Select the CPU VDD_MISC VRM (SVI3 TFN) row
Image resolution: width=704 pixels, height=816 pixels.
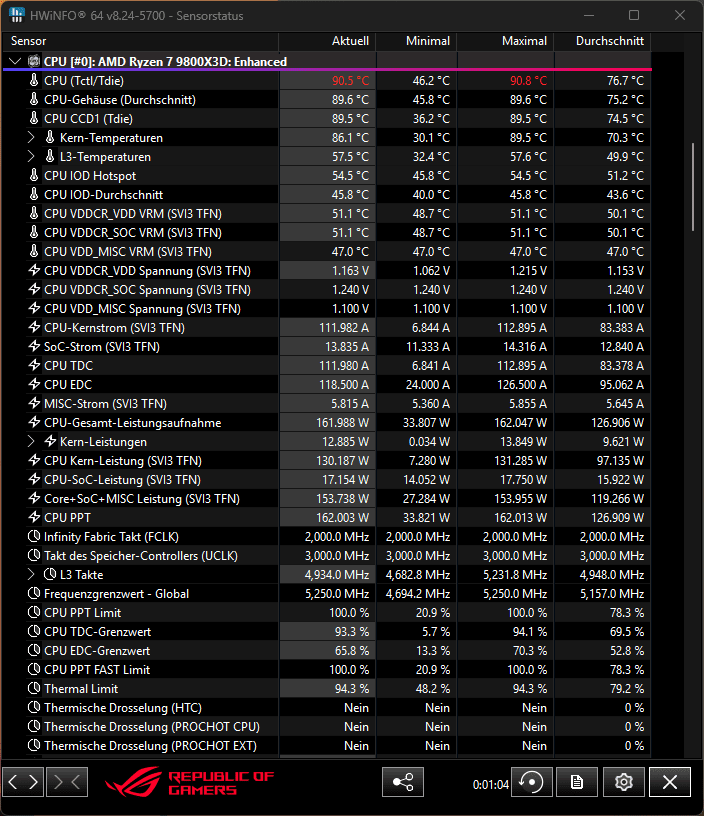click(x=327, y=251)
